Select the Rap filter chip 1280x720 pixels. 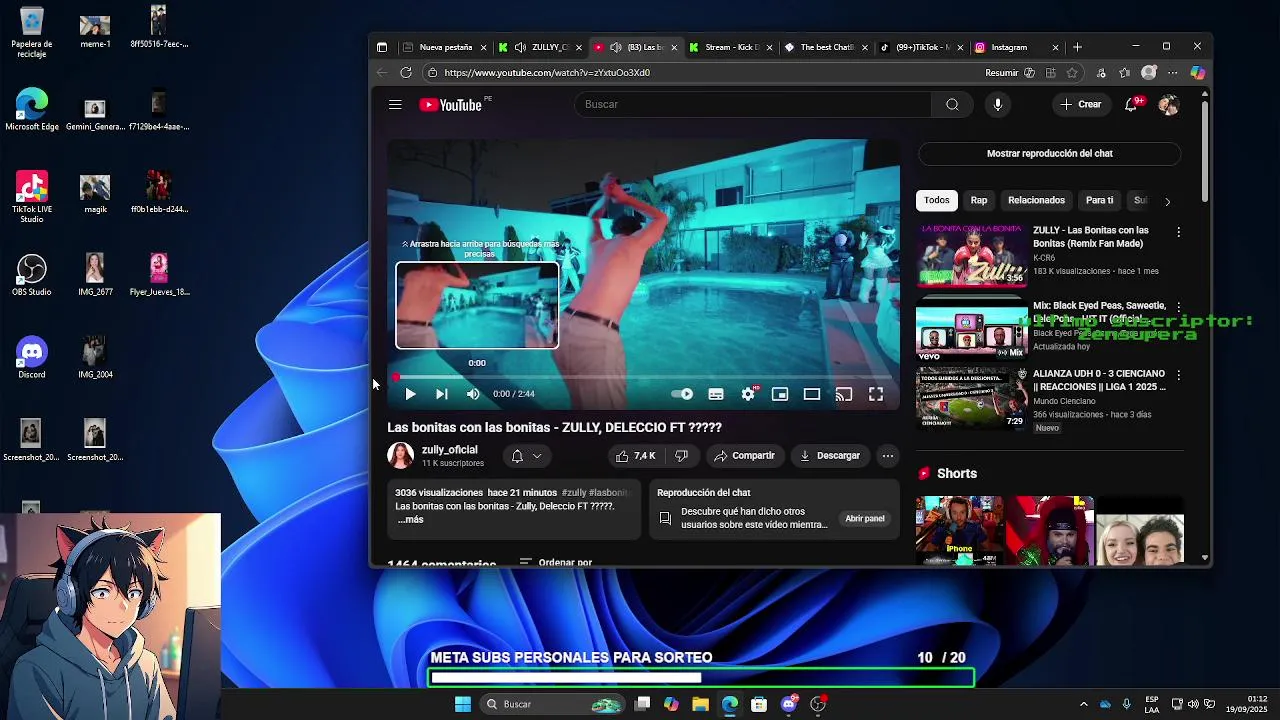tap(979, 200)
